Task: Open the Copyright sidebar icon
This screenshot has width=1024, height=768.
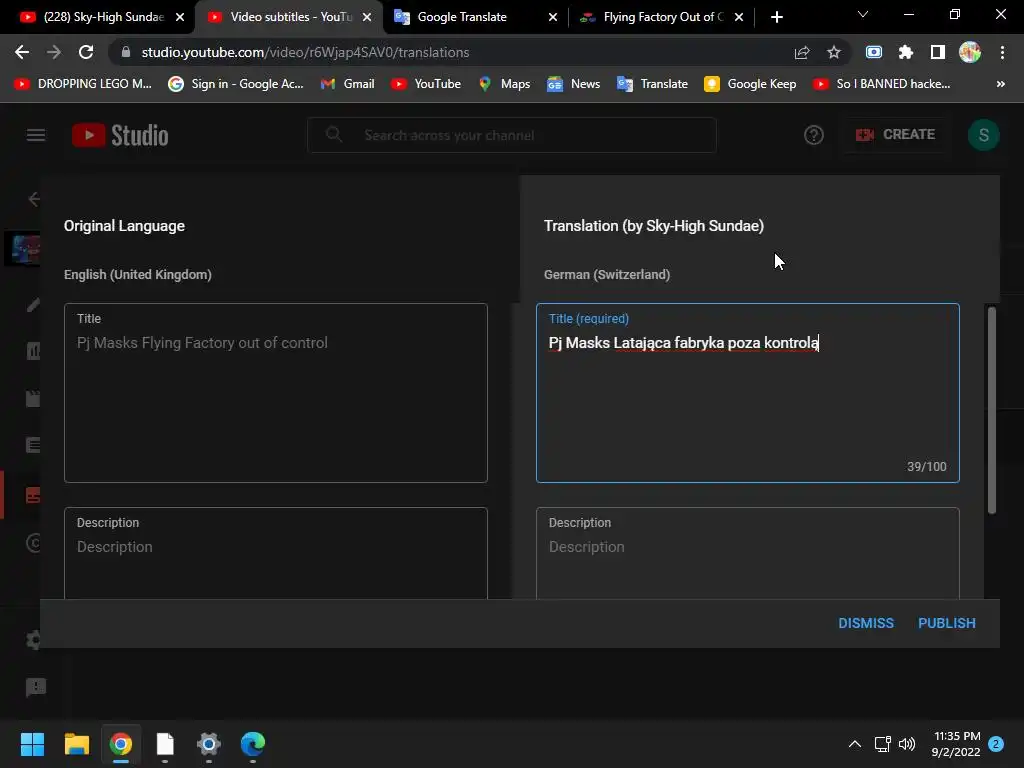Action: tap(33, 543)
